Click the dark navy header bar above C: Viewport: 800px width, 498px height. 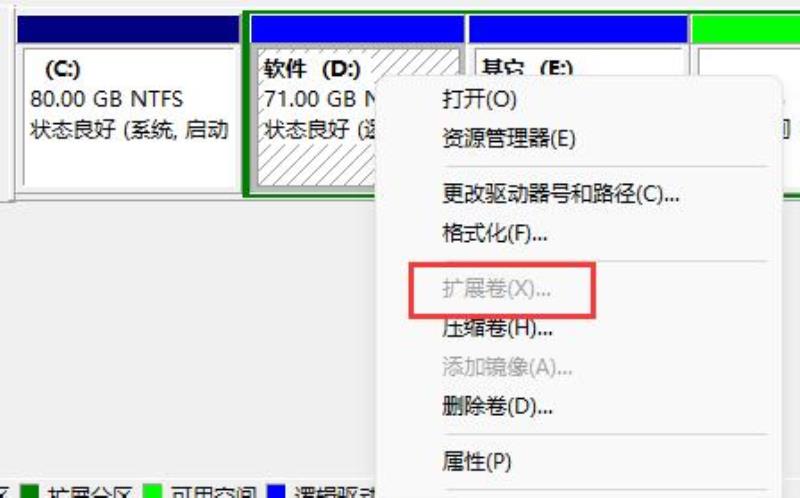click(x=128, y=29)
